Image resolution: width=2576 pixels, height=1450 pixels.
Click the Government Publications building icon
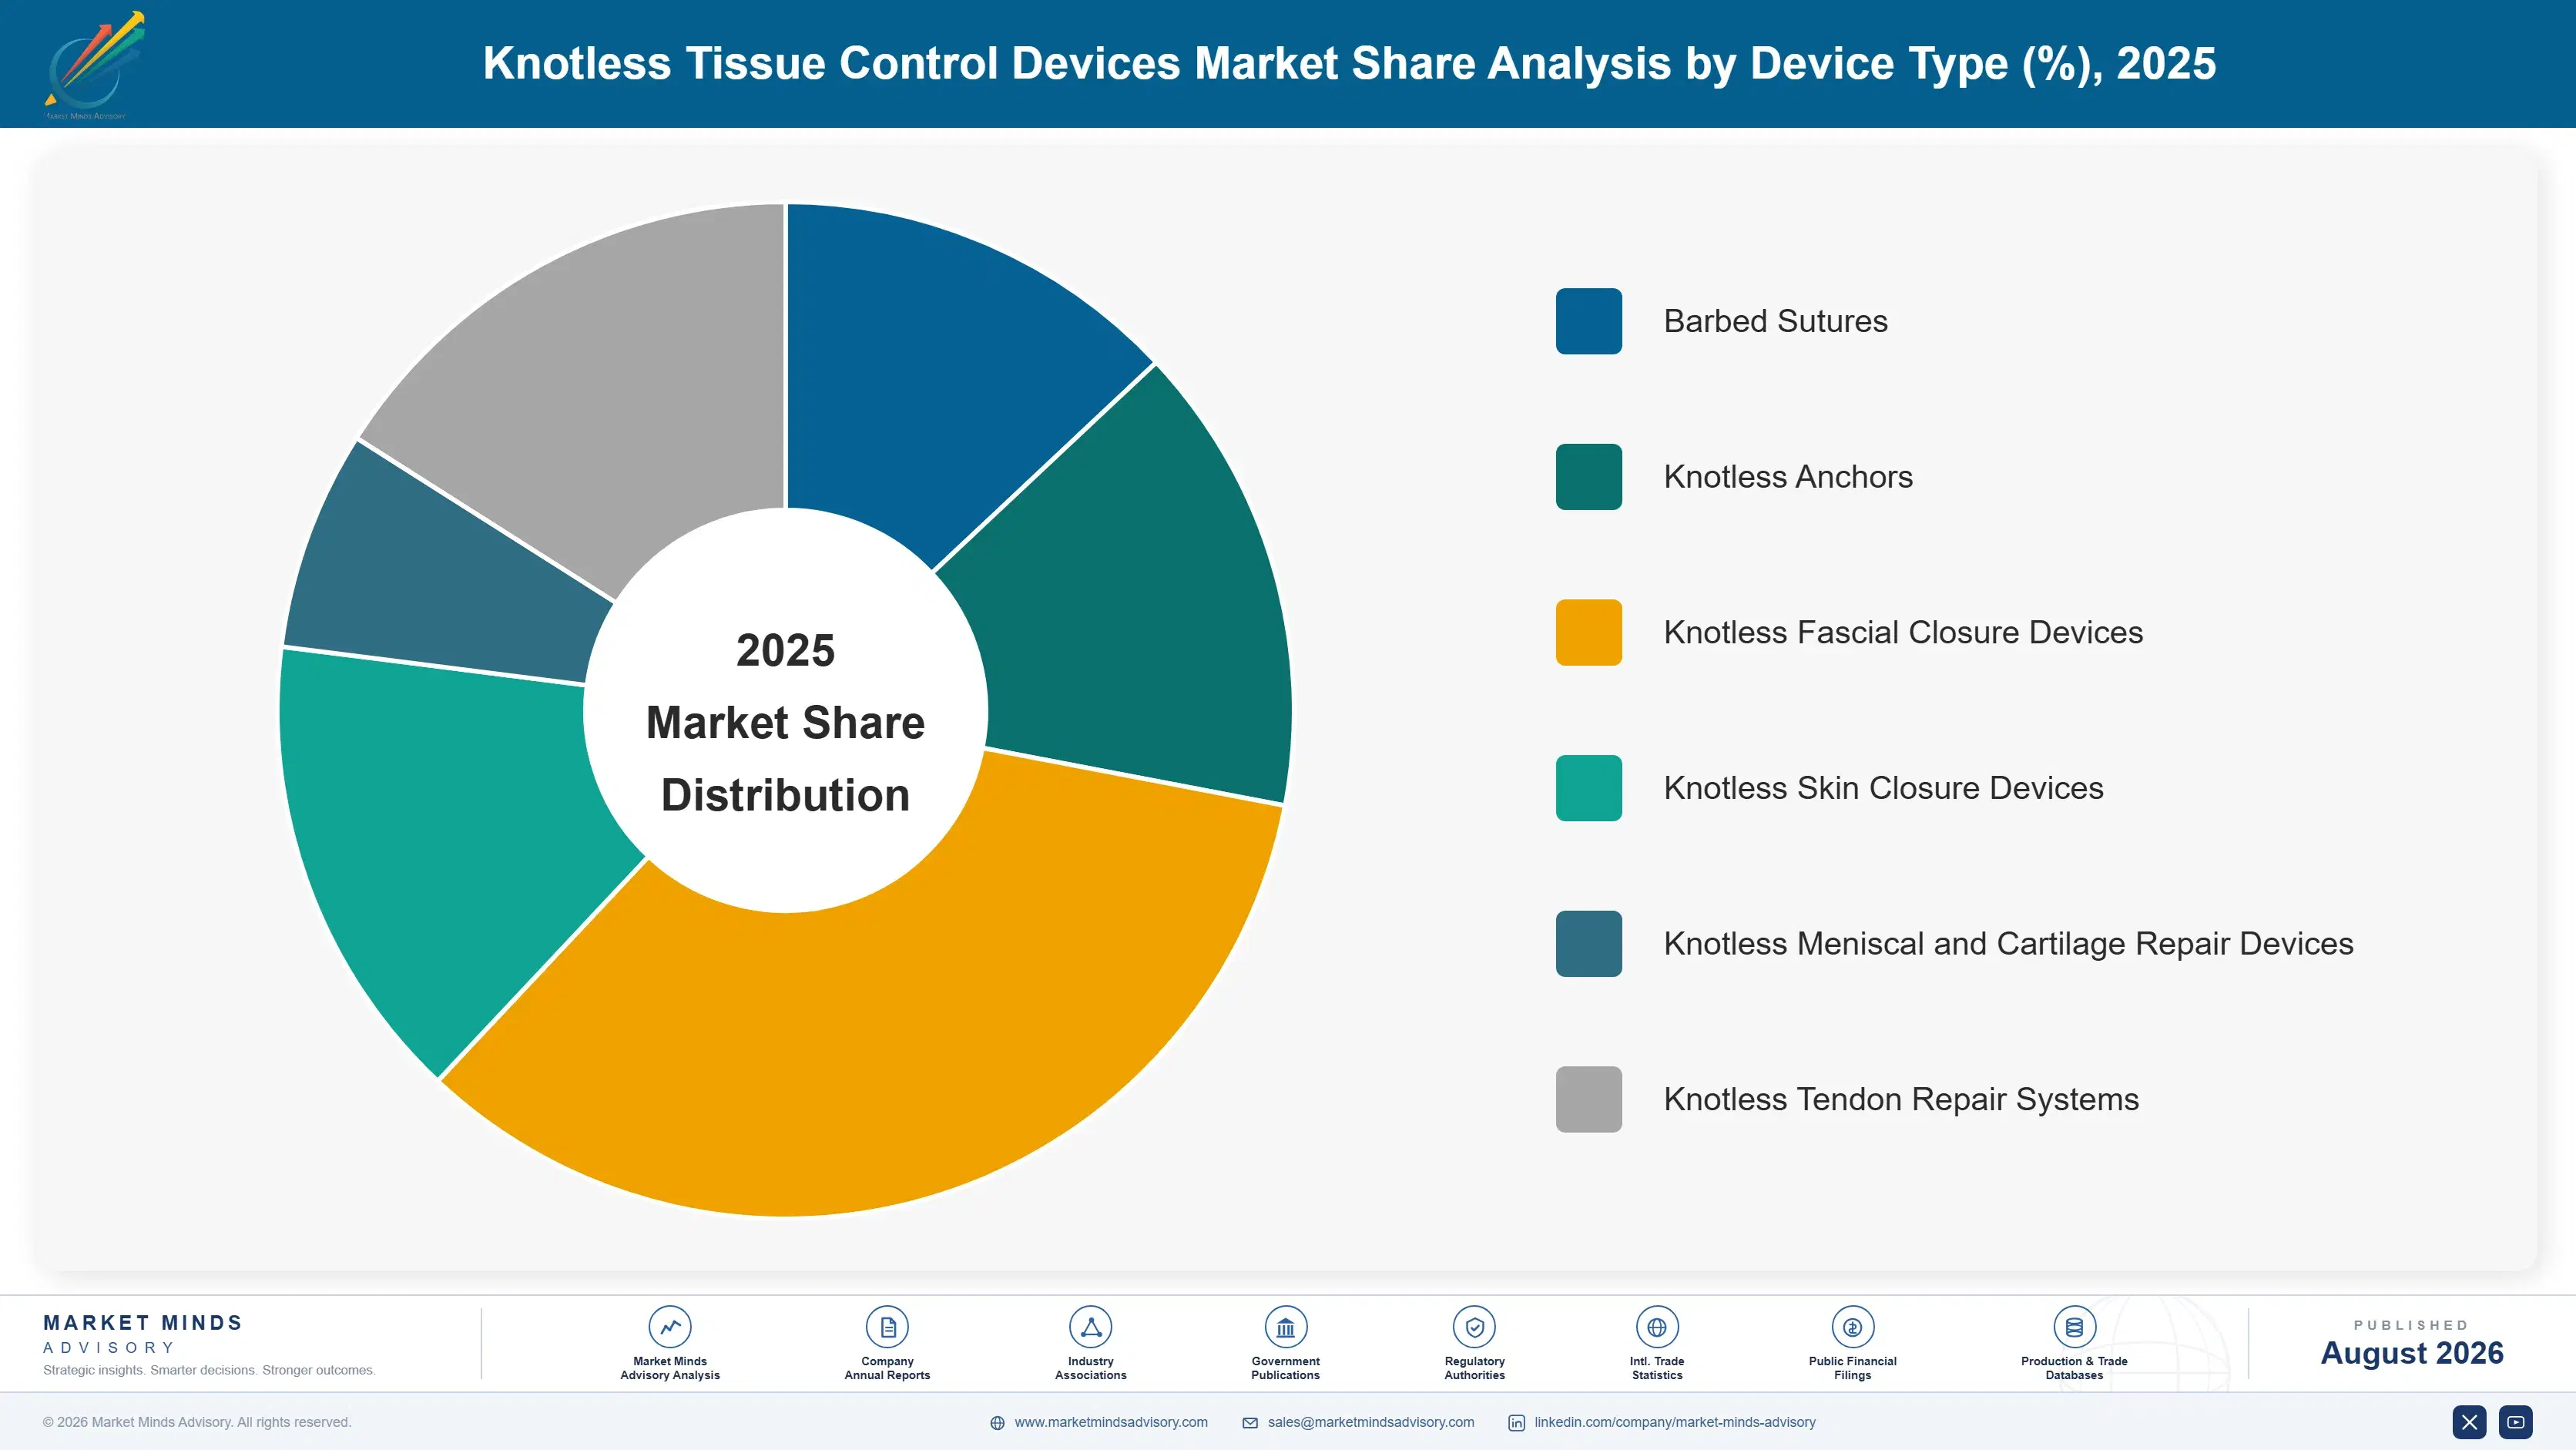click(1285, 1327)
